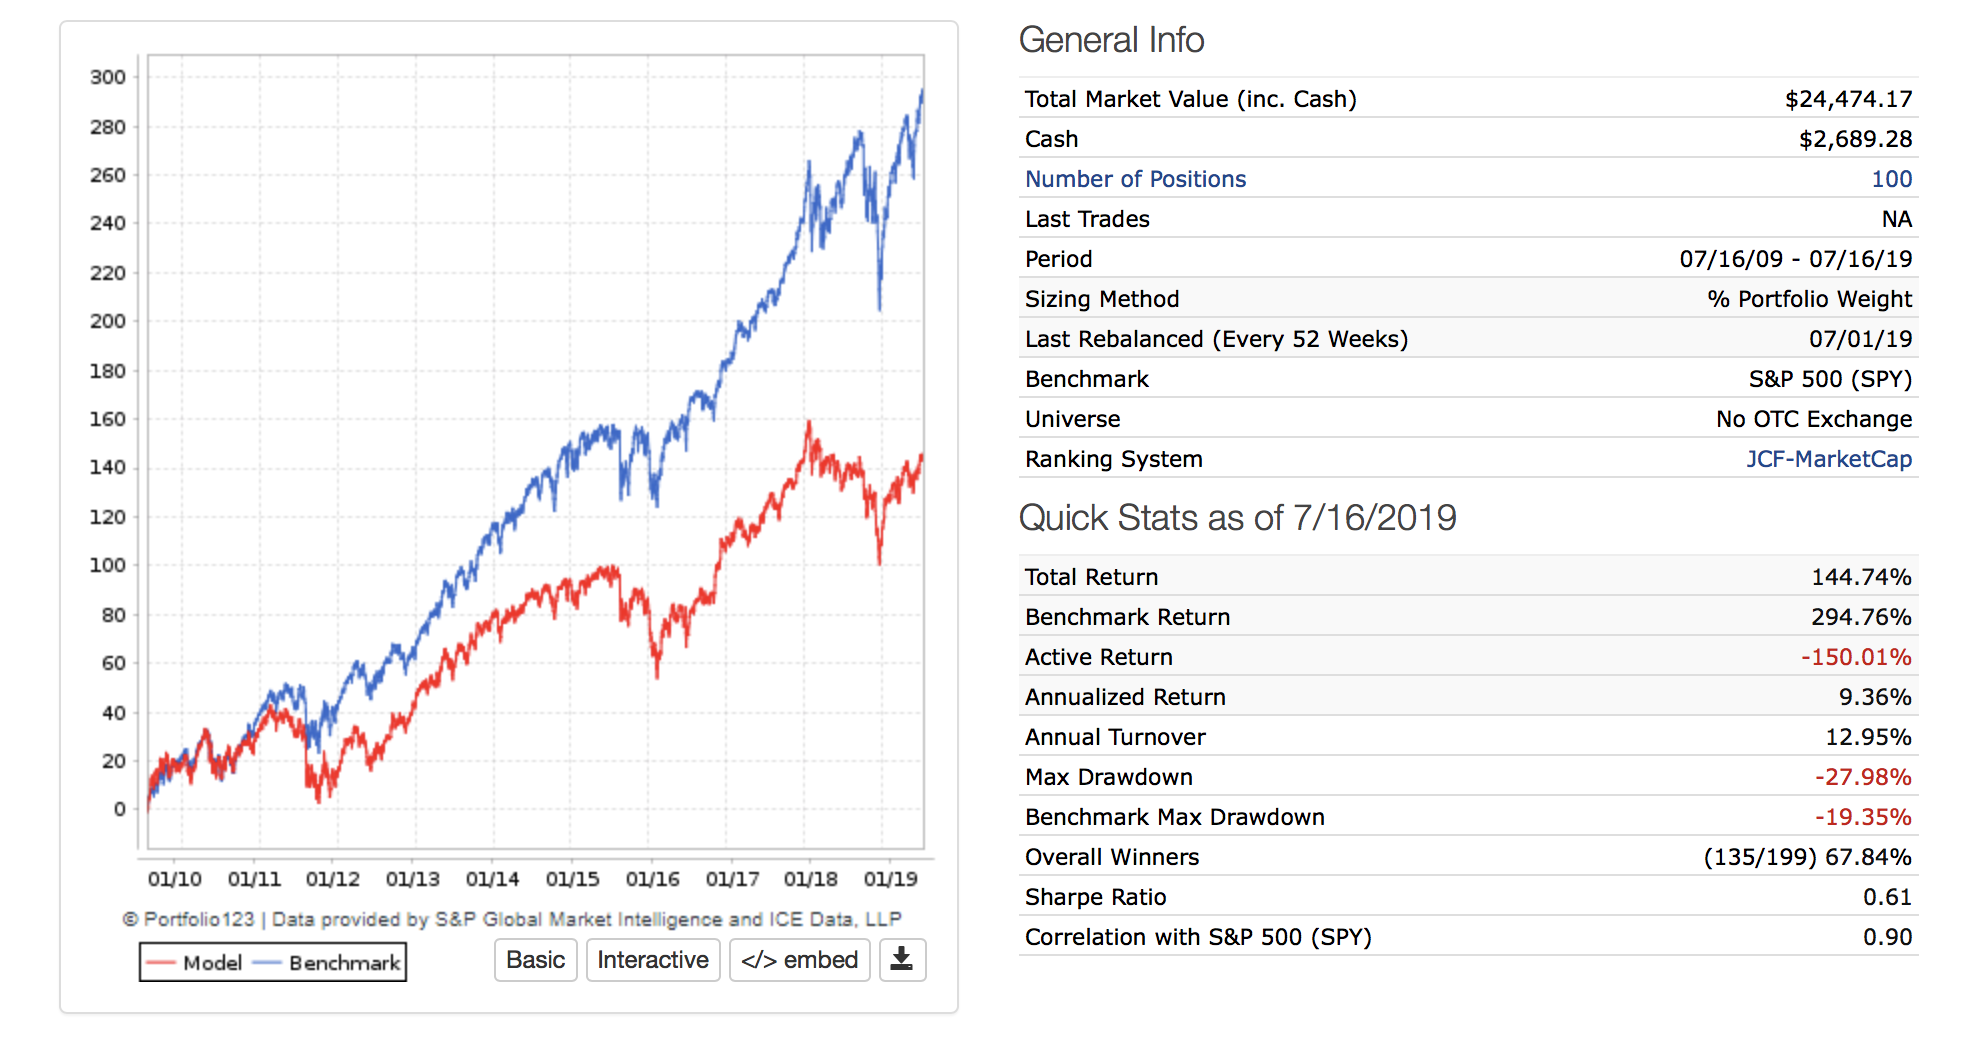Click the 01/15 x-axis date label
The width and height of the screenshot is (1962, 1044).
572,879
